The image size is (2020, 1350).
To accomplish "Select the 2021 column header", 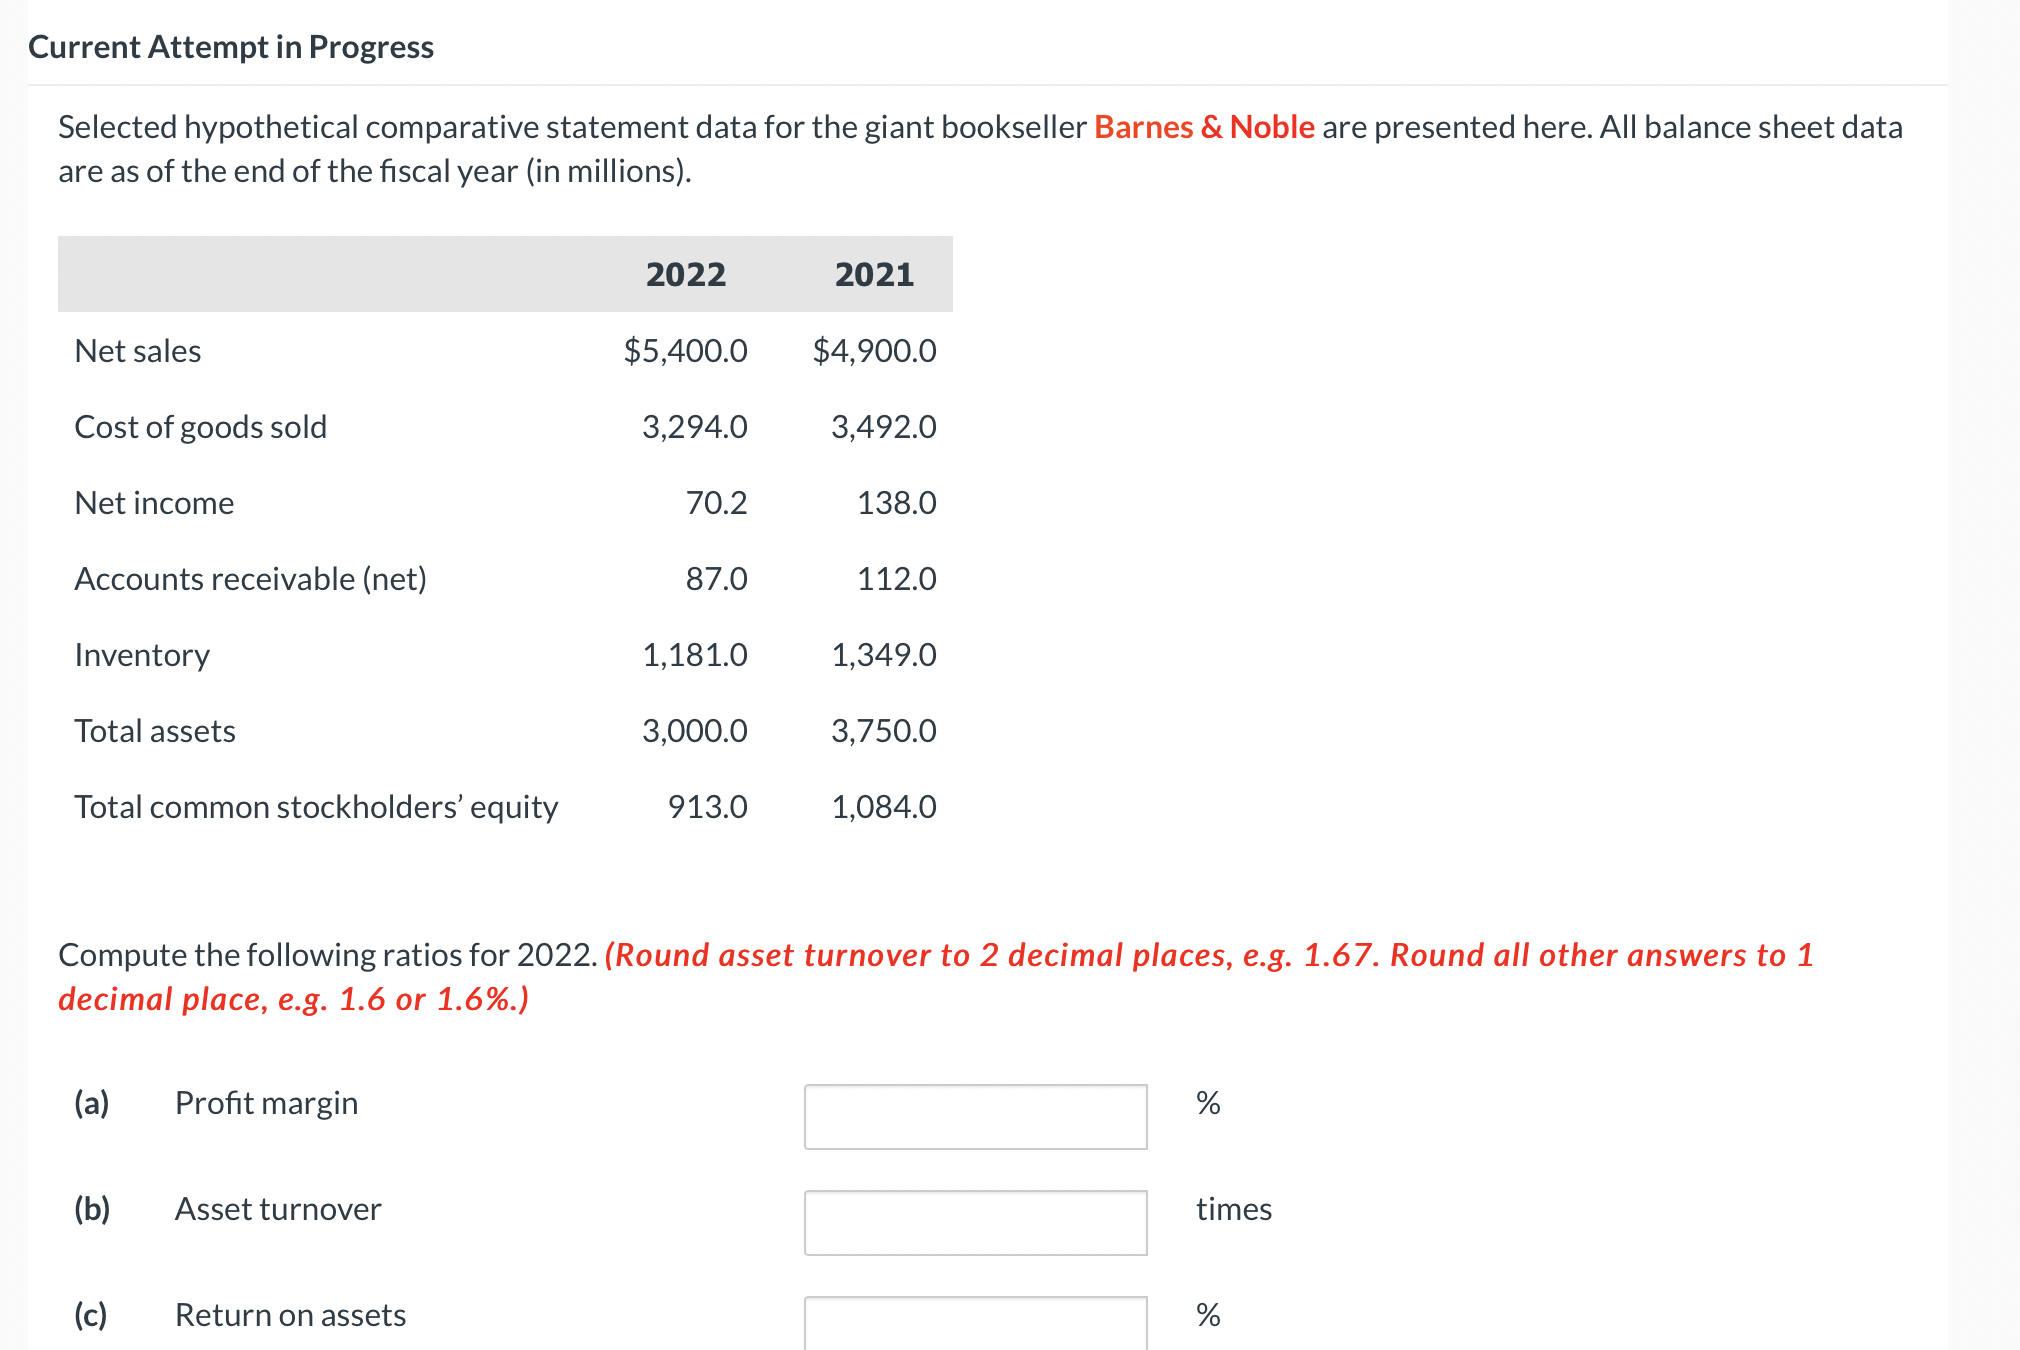I will coord(875,273).
